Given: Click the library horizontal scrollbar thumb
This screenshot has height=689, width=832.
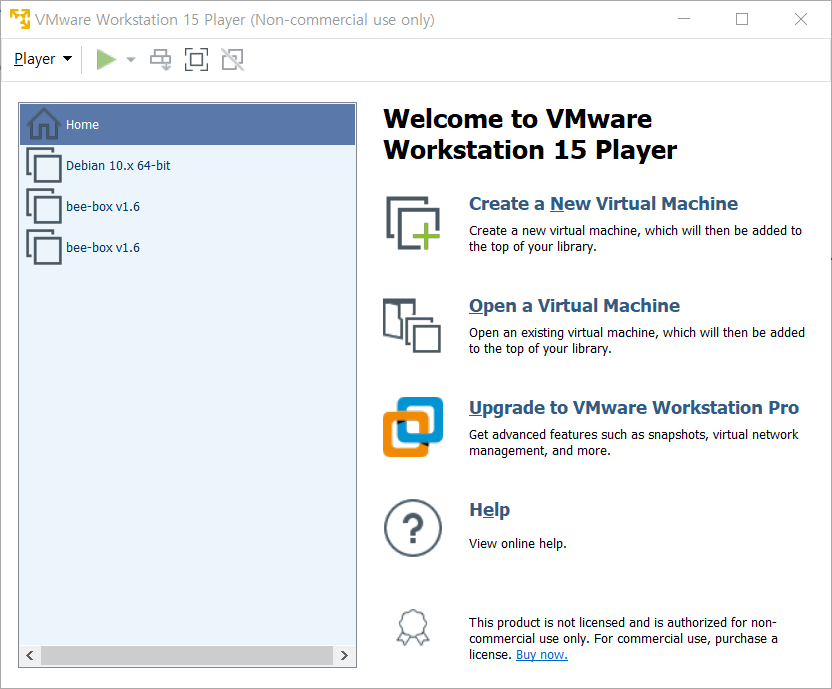Looking at the screenshot, I should coord(187,656).
